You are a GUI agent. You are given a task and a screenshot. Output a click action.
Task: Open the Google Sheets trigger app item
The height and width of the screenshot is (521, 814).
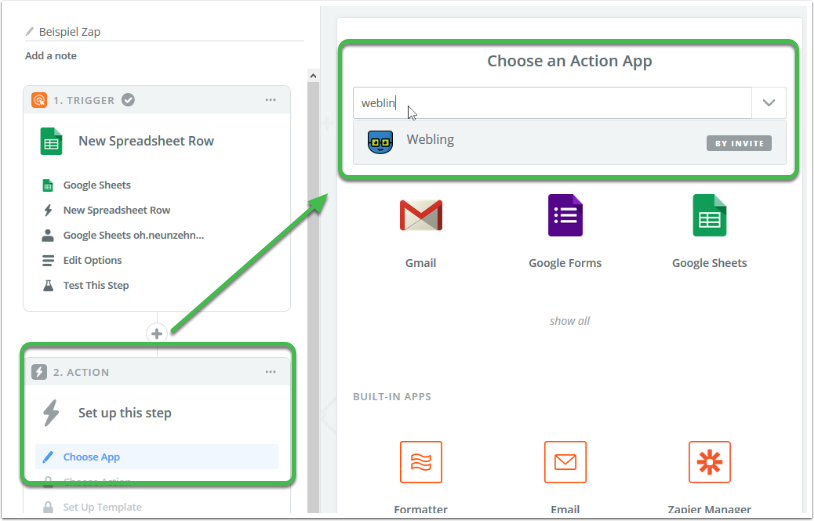[x=97, y=185]
